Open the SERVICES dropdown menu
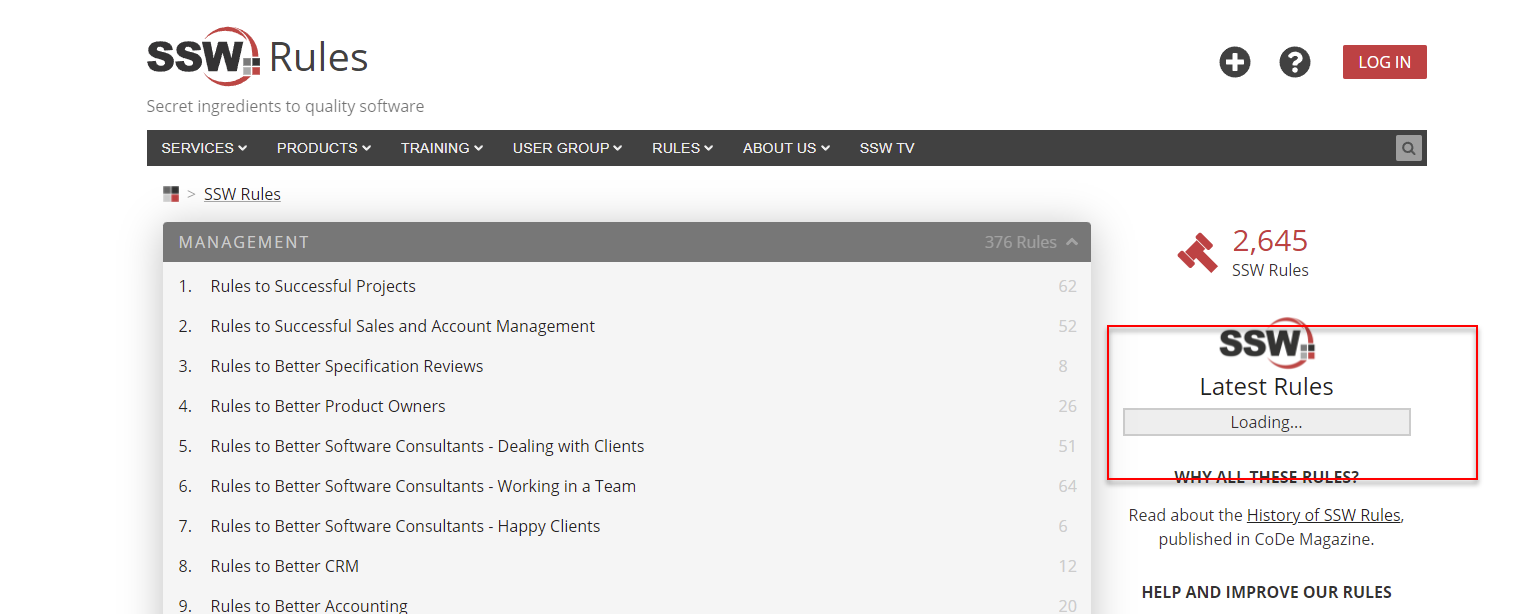 pos(203,147)
